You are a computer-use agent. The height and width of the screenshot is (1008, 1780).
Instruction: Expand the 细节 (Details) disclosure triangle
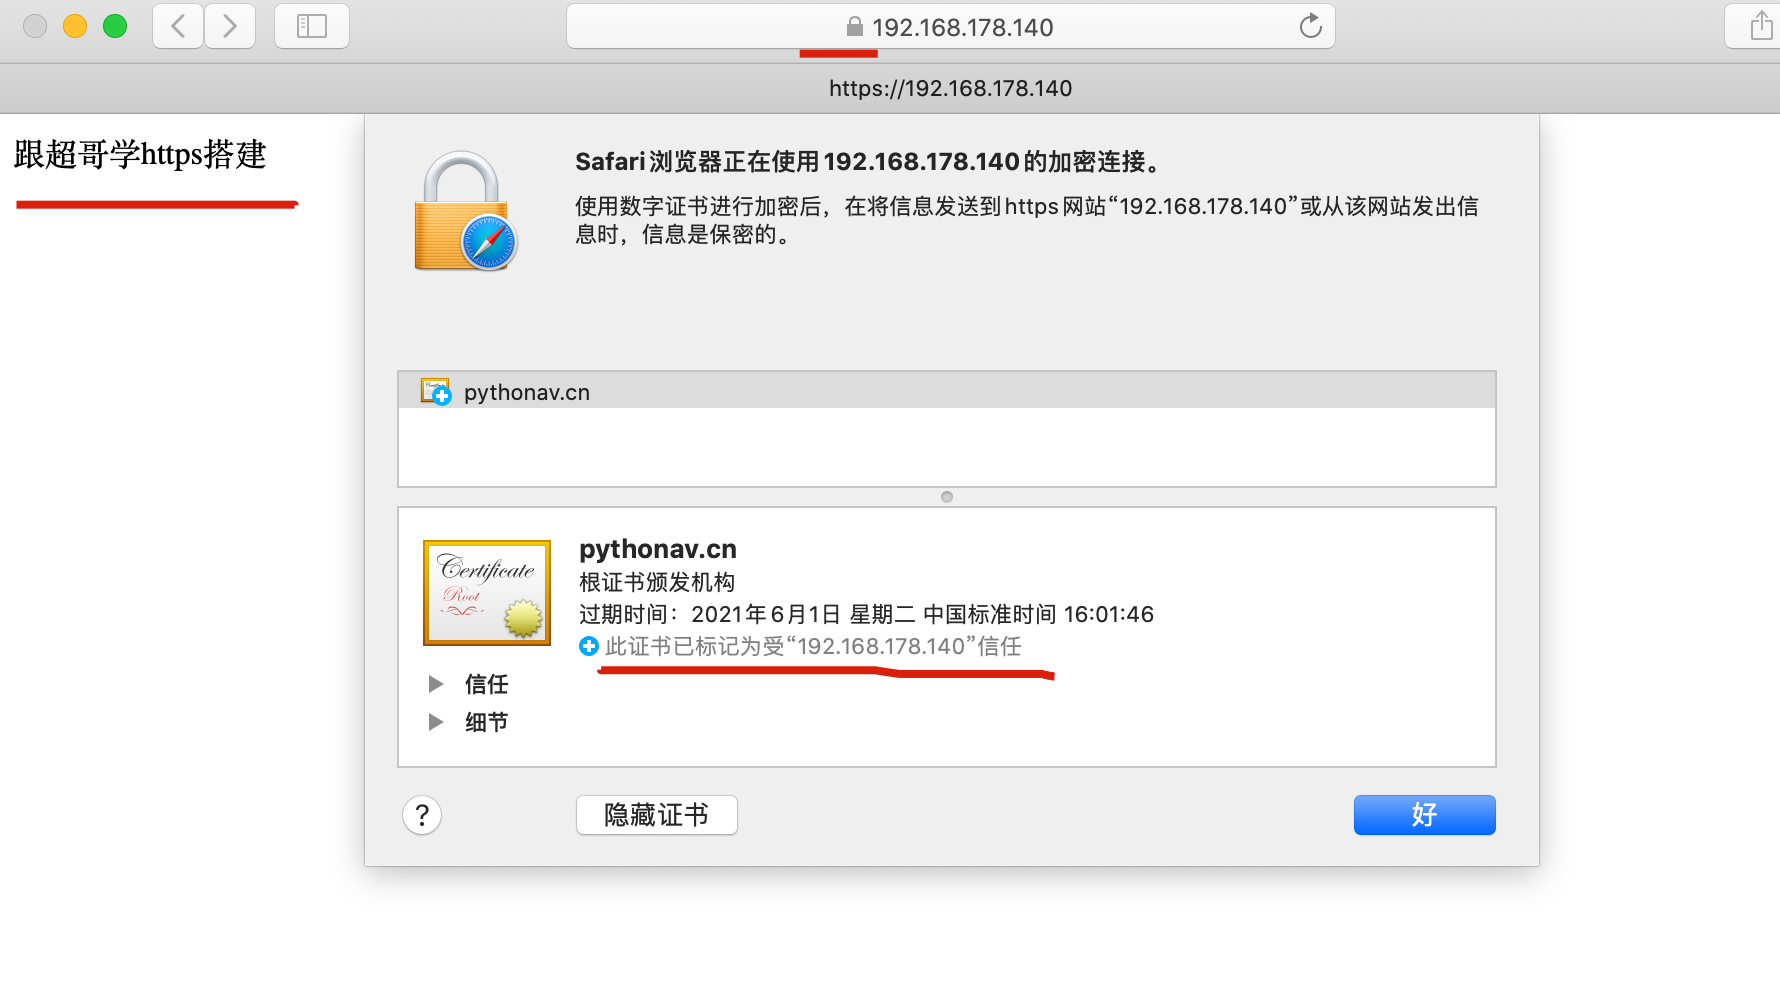(x=436, y=722)
